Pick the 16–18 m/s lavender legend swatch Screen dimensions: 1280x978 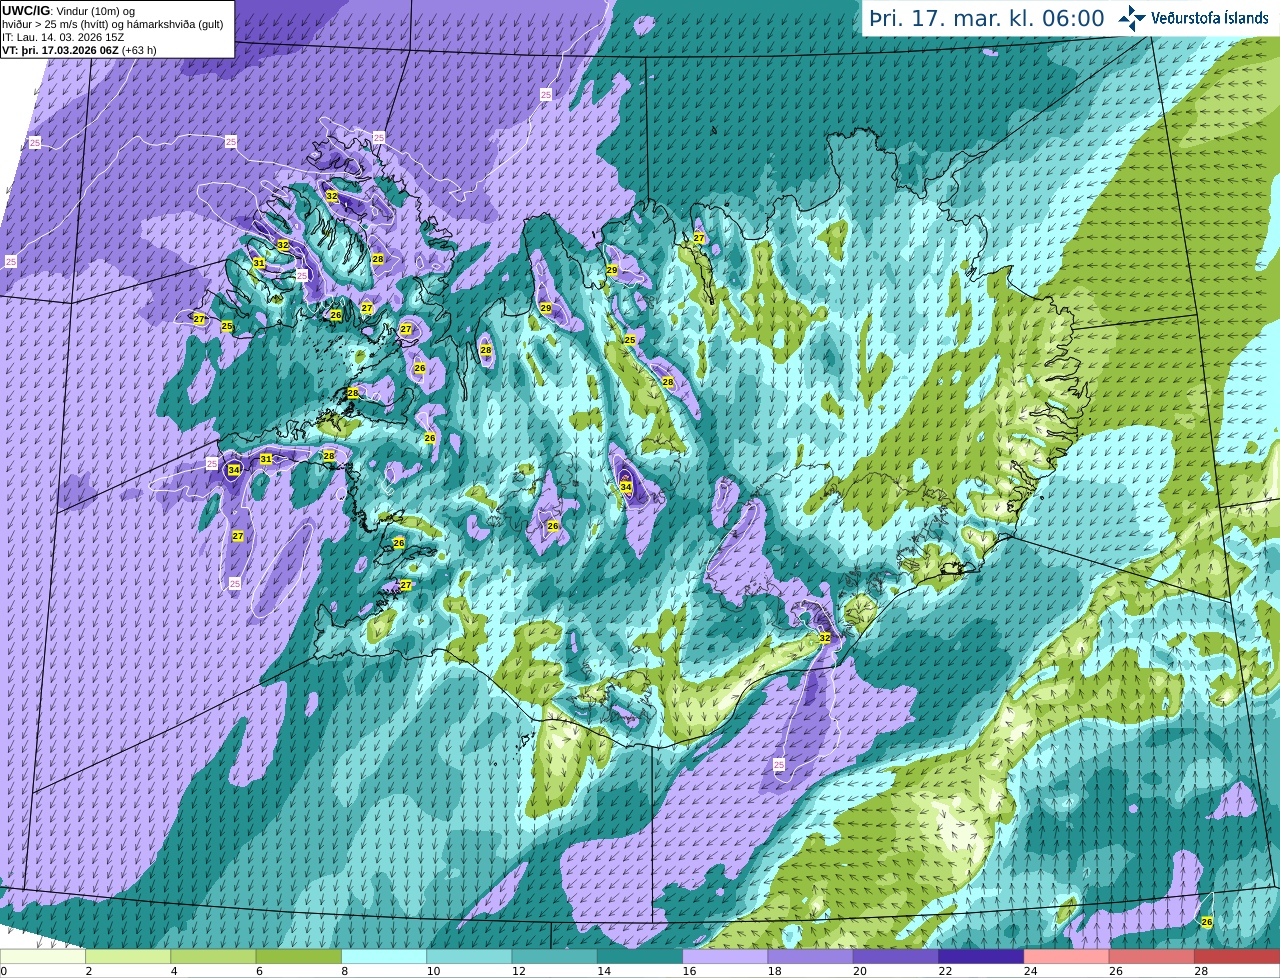[x=725, y=957]
